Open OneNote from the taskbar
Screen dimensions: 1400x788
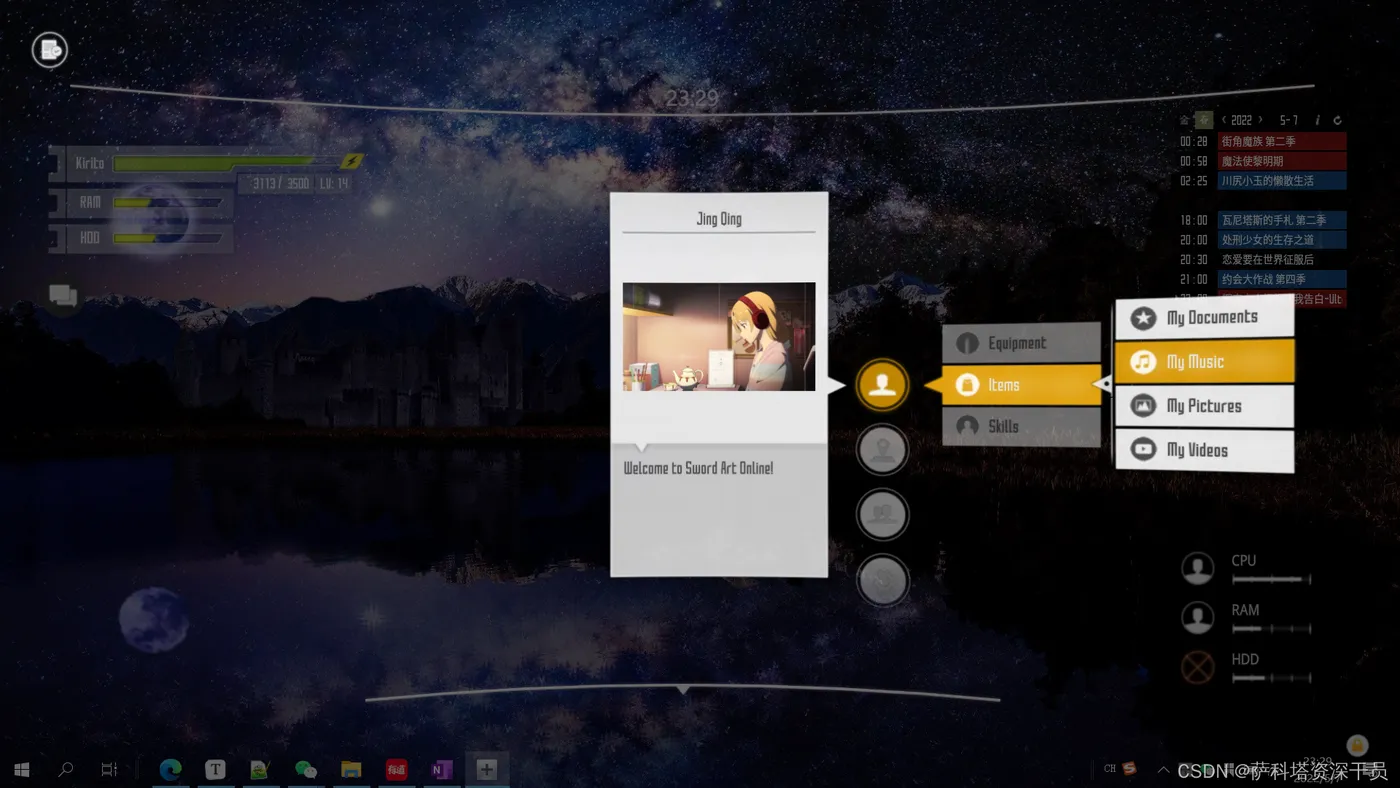tap(441, 770)
